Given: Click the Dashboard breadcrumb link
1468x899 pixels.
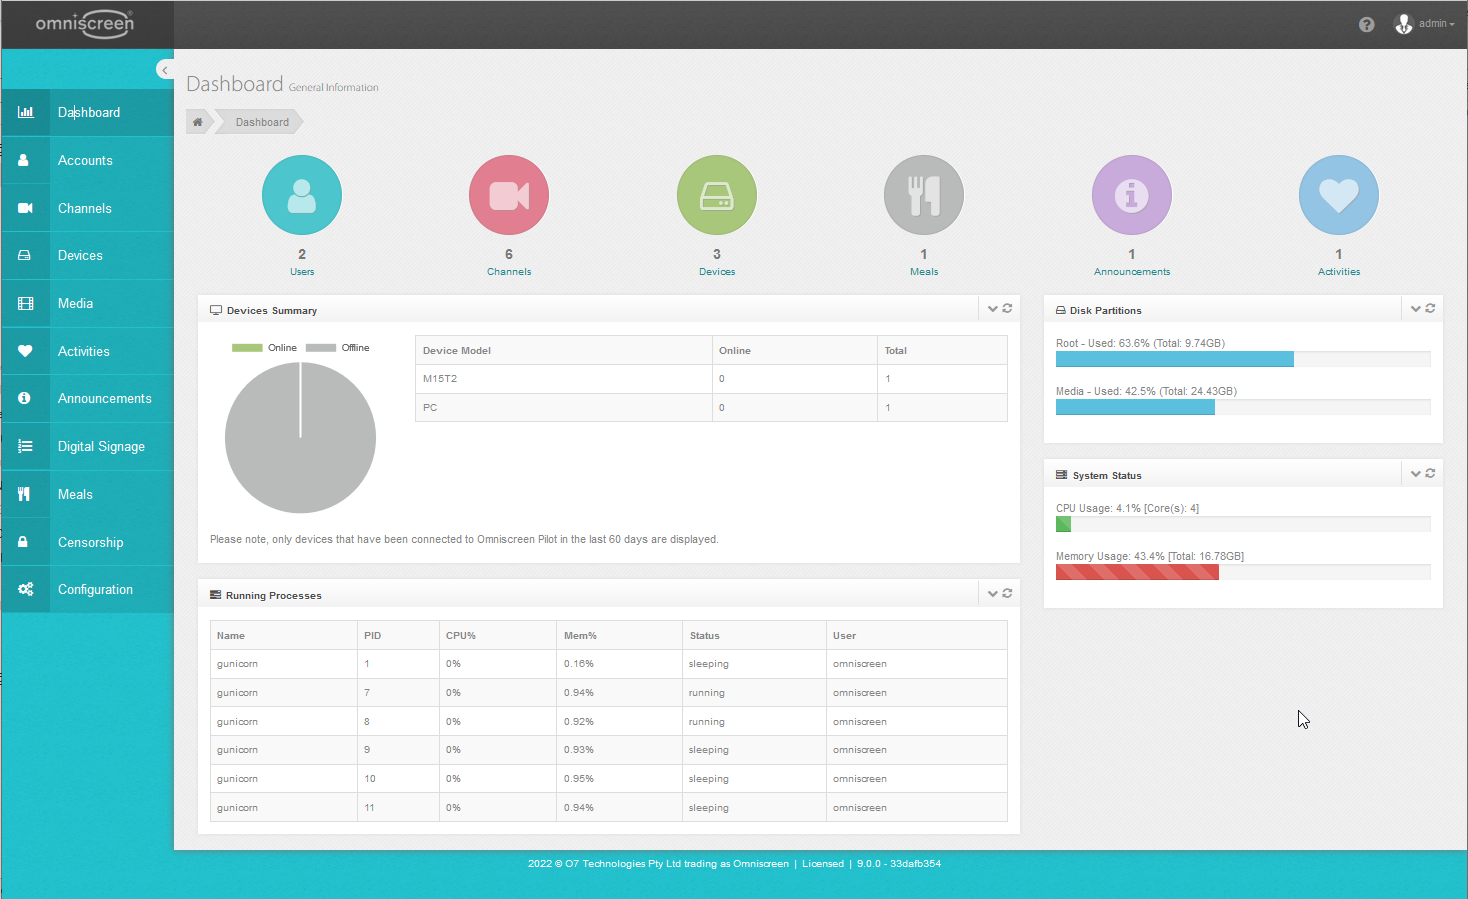Looking at the screenshot, I should (x=262, y=122).
